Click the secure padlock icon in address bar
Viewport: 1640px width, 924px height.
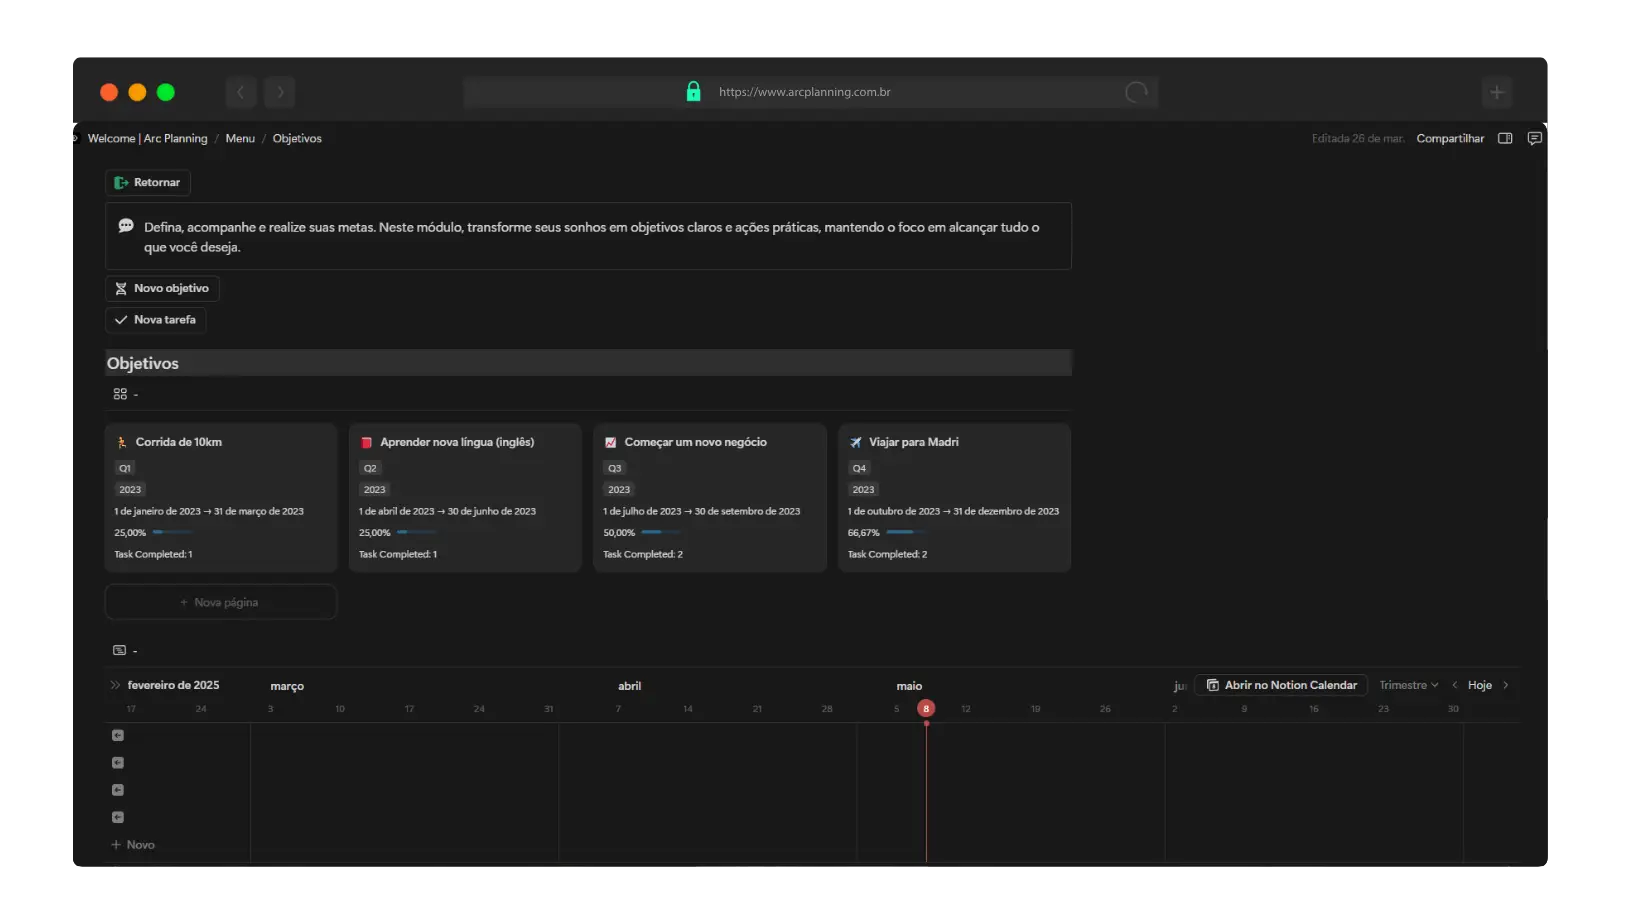click(693, 92)
